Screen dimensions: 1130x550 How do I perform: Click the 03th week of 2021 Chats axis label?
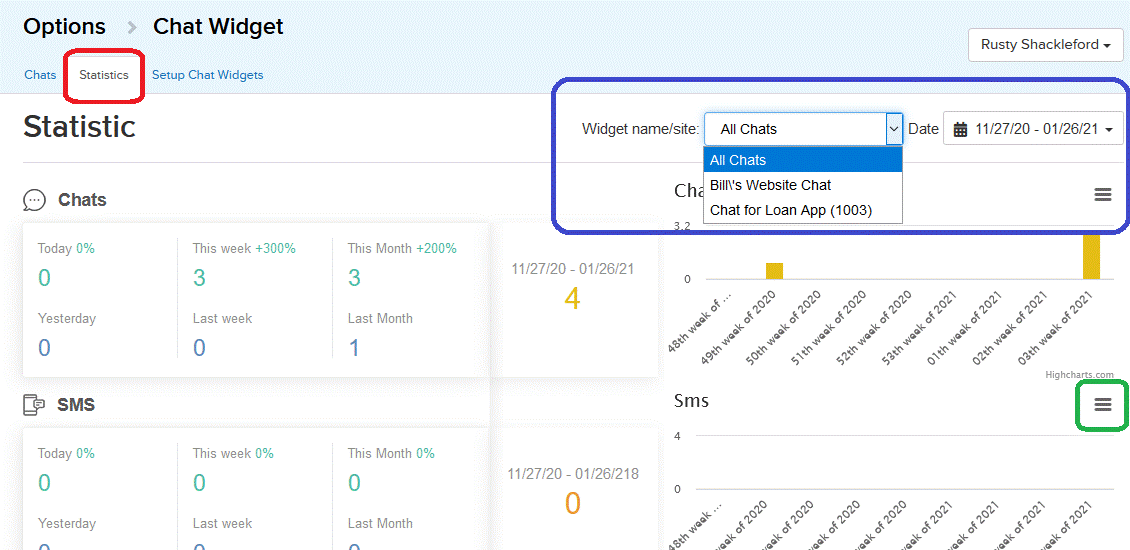(x=1055, y=327)
